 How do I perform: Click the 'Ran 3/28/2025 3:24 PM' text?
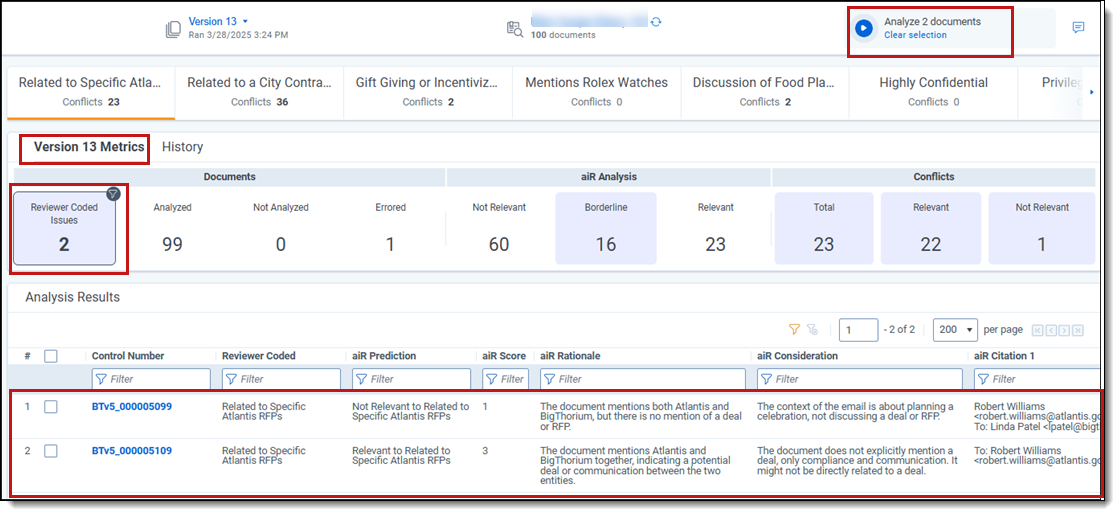coord(239,35)
